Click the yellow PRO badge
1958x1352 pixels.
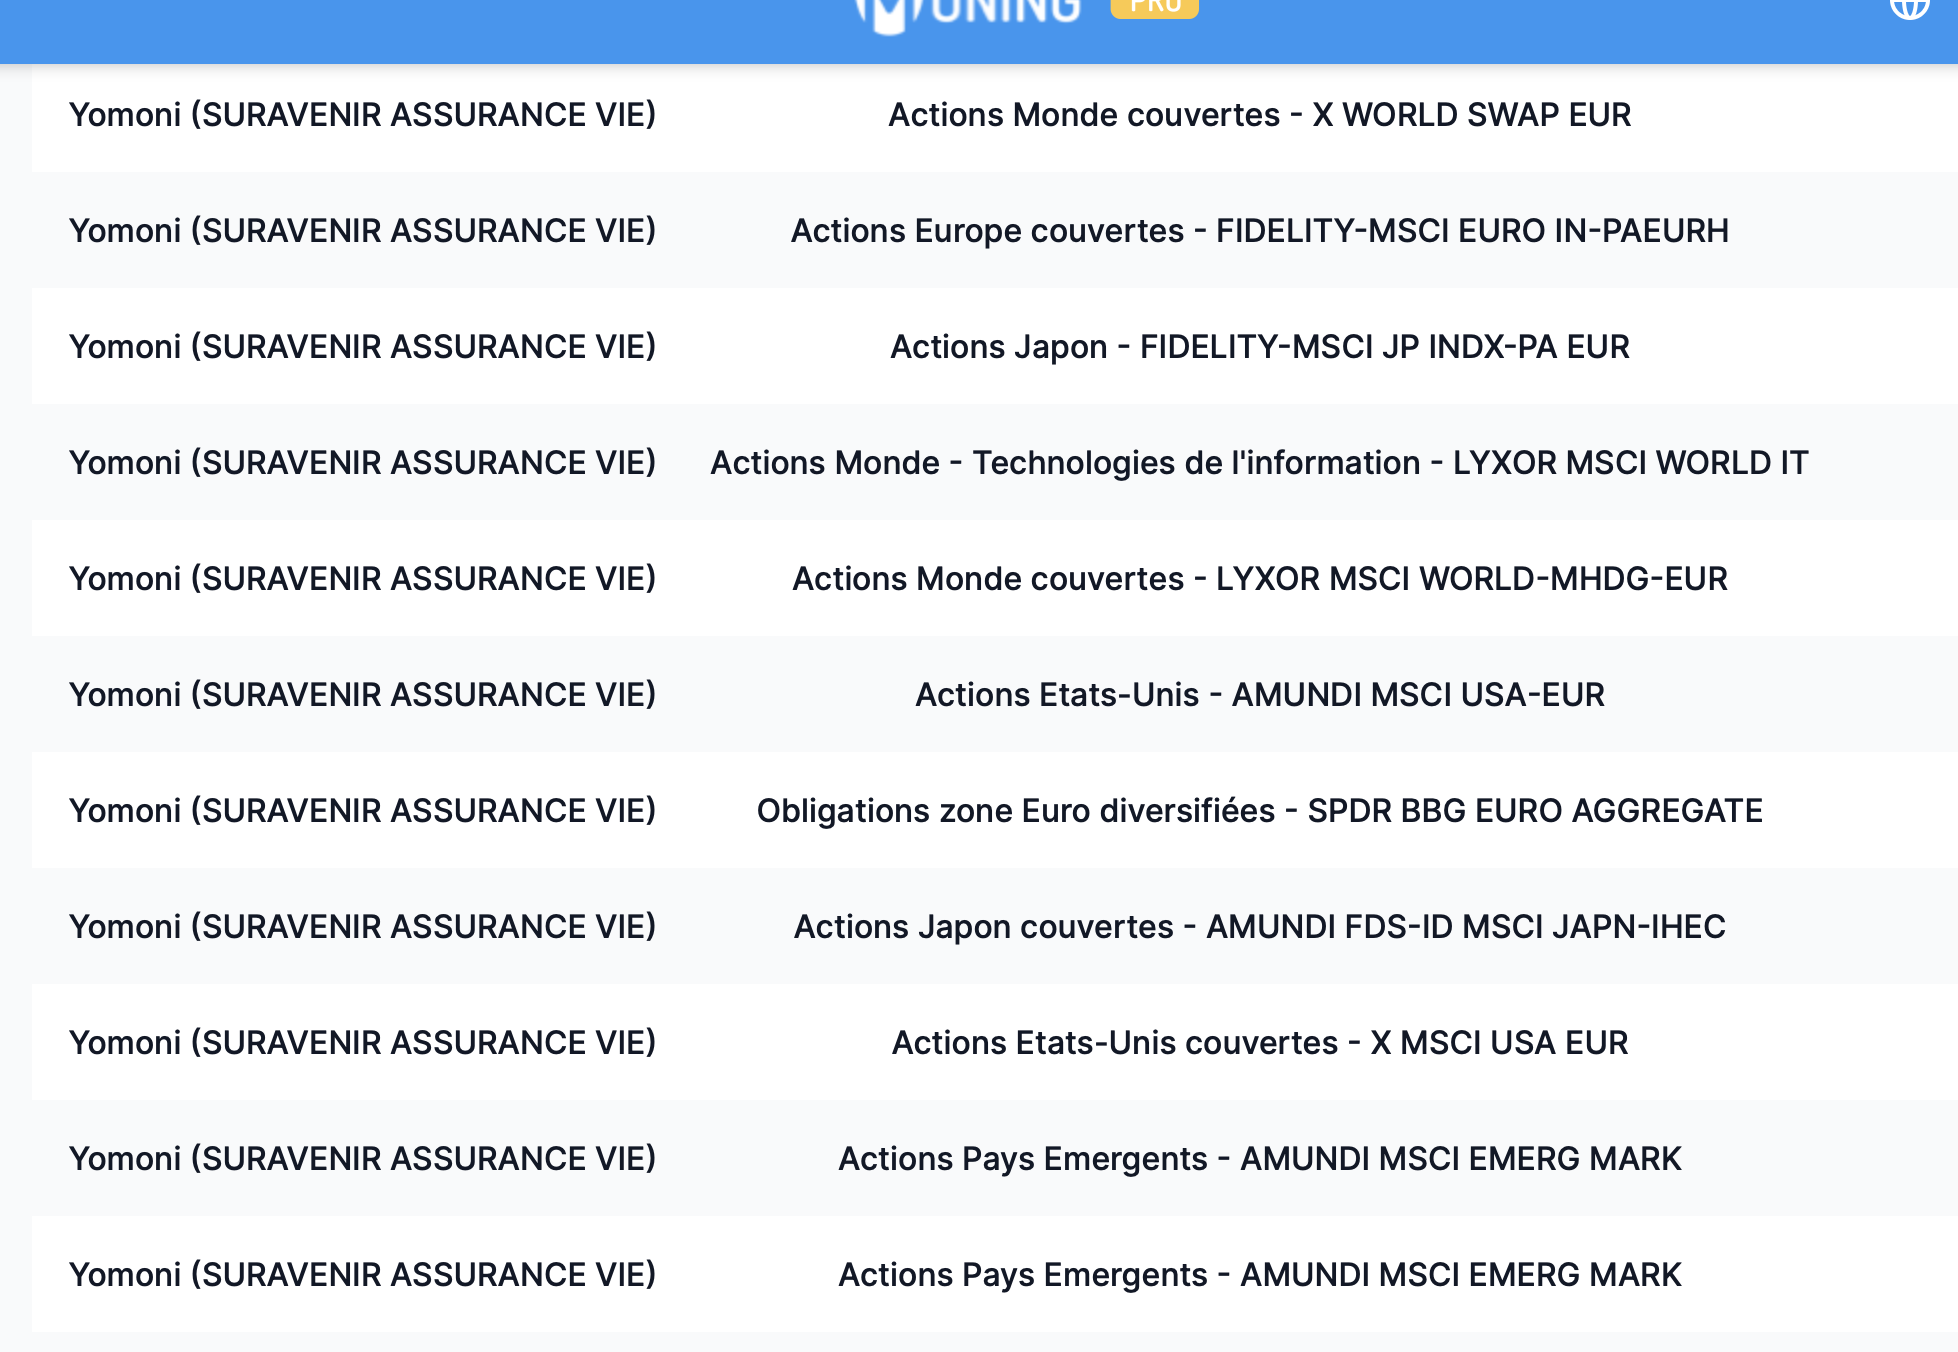coord(1154,7)
